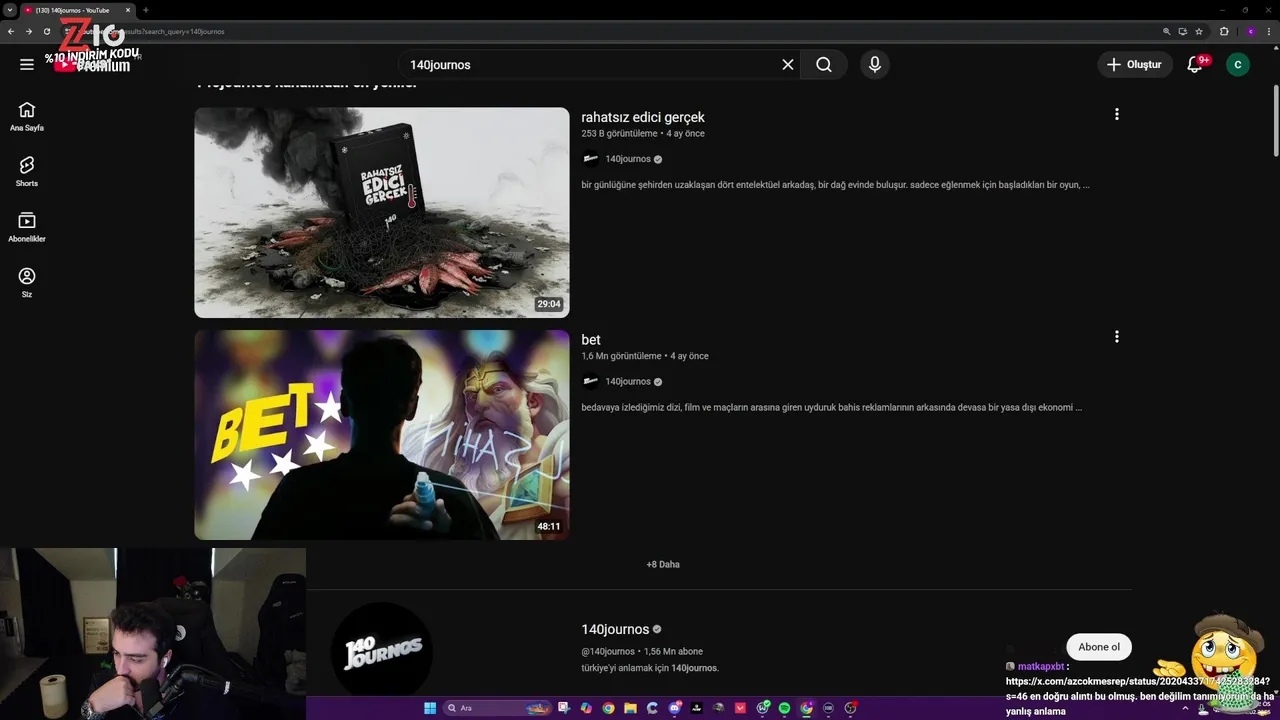This screenshot has height=720, width=1280.
Task: Open 140journos channel result title
Action: coord(615,629)
